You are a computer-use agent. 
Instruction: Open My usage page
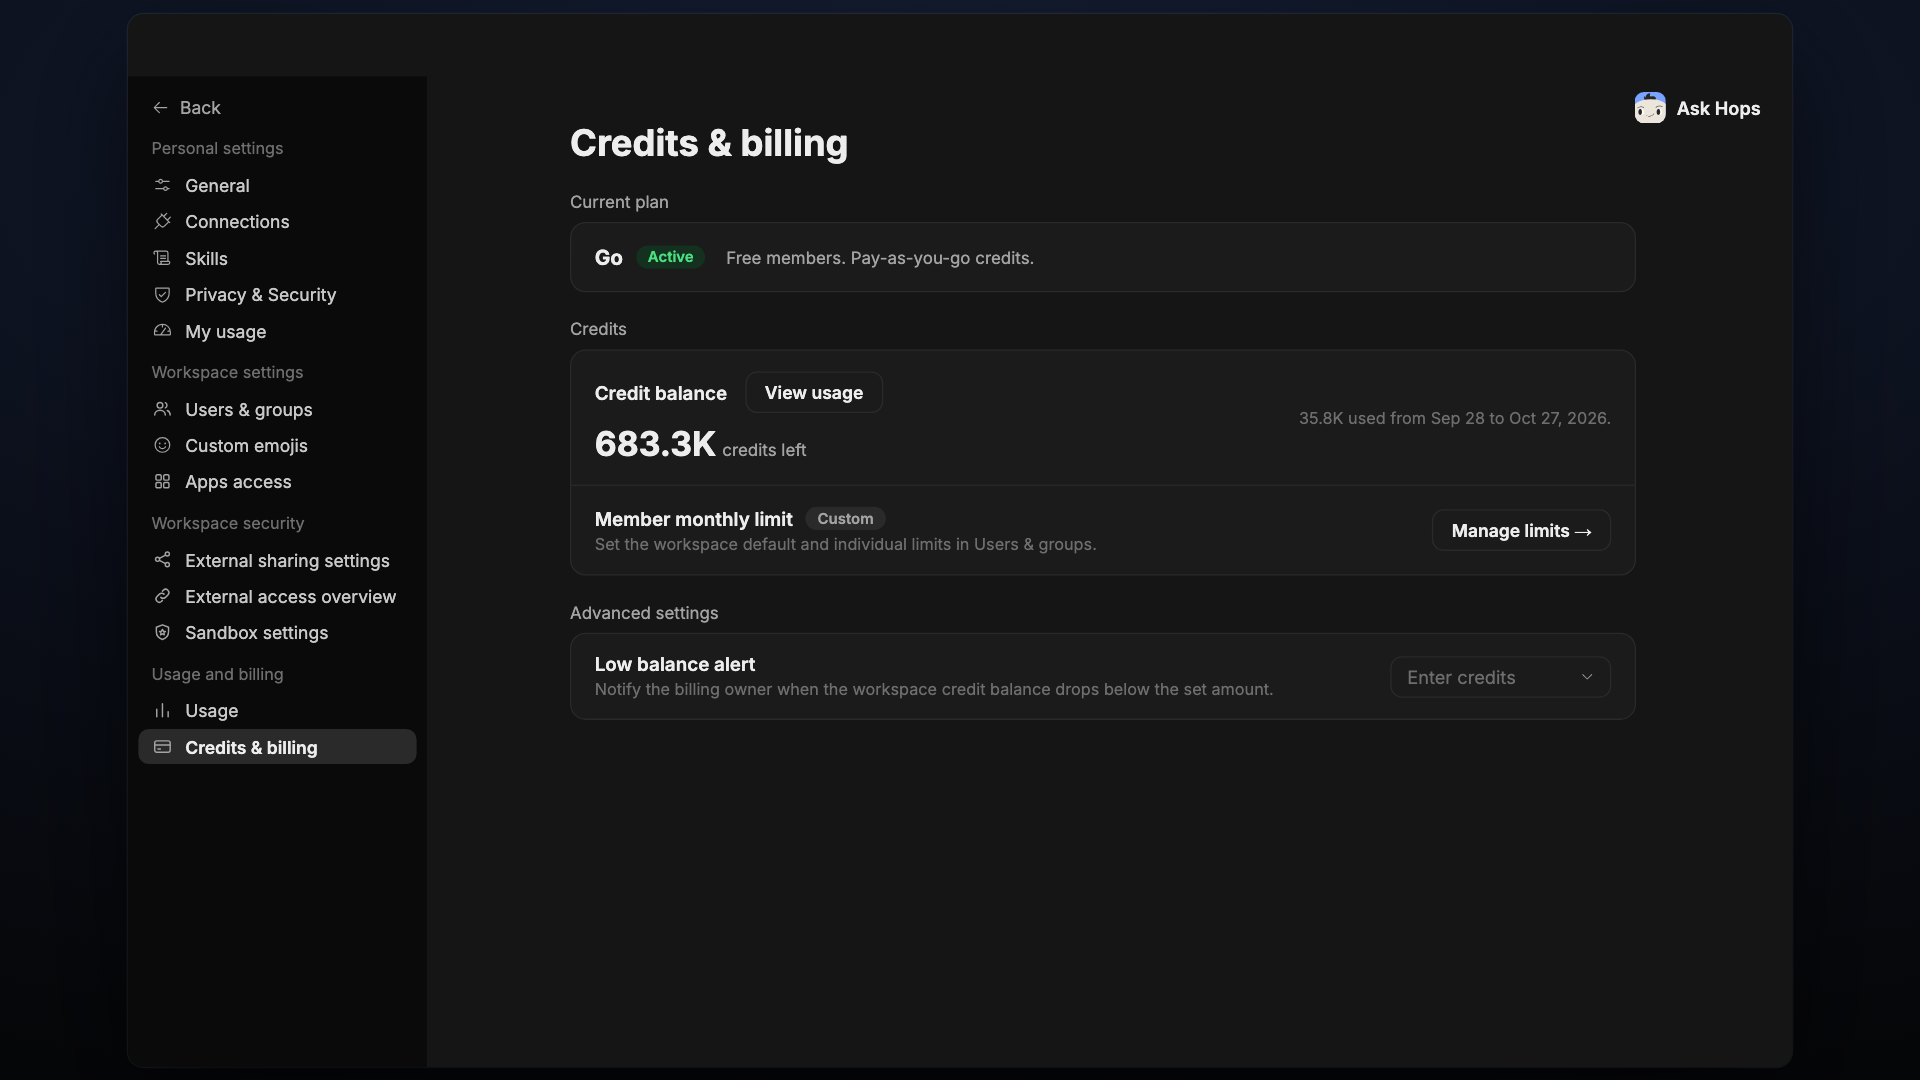[x=277, y=331]
